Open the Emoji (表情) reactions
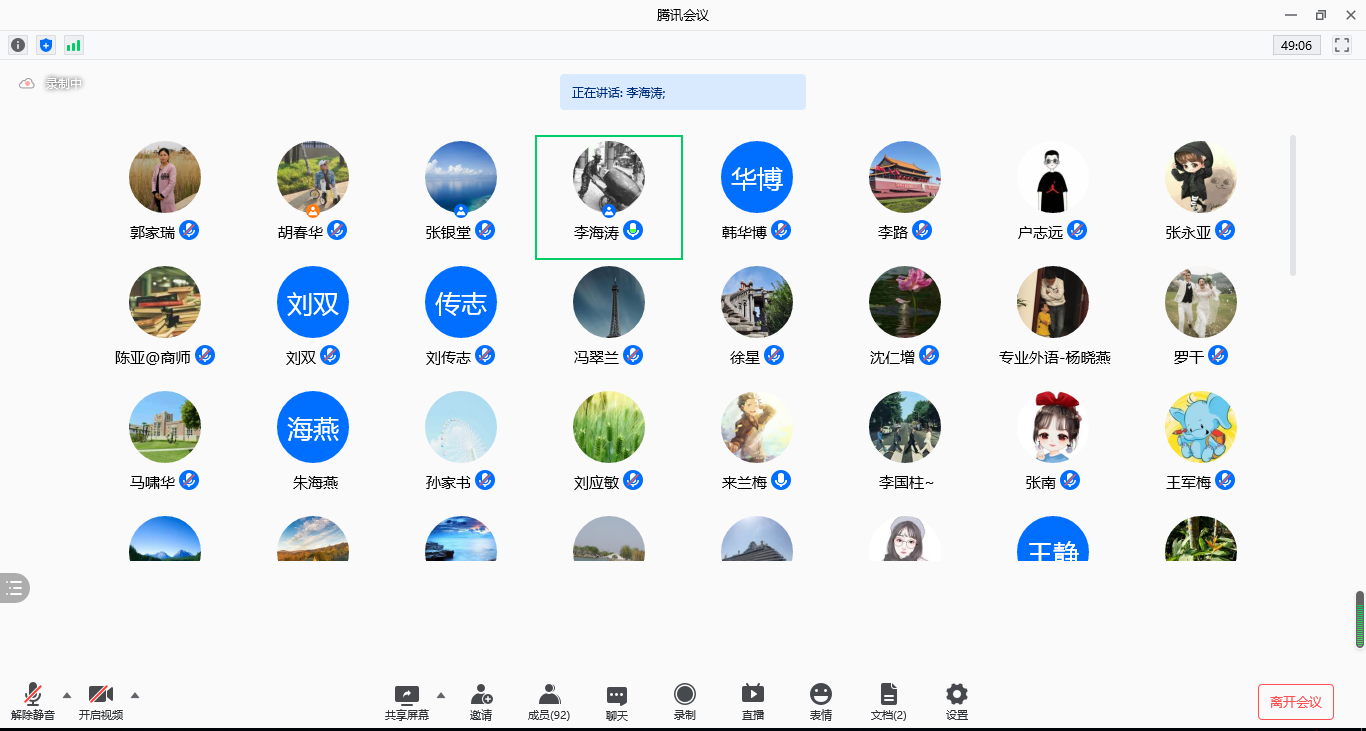The image size is (1366, 731). 821,701
